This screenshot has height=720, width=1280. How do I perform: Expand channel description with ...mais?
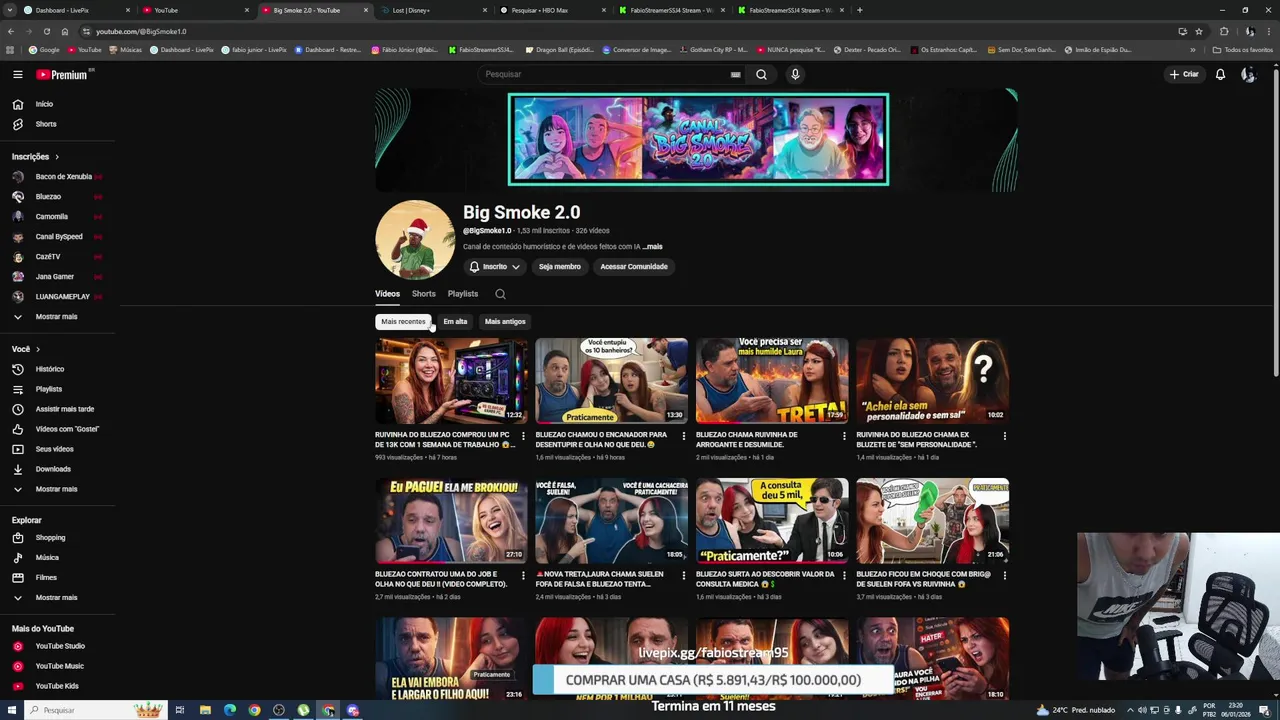pos(652,247)
